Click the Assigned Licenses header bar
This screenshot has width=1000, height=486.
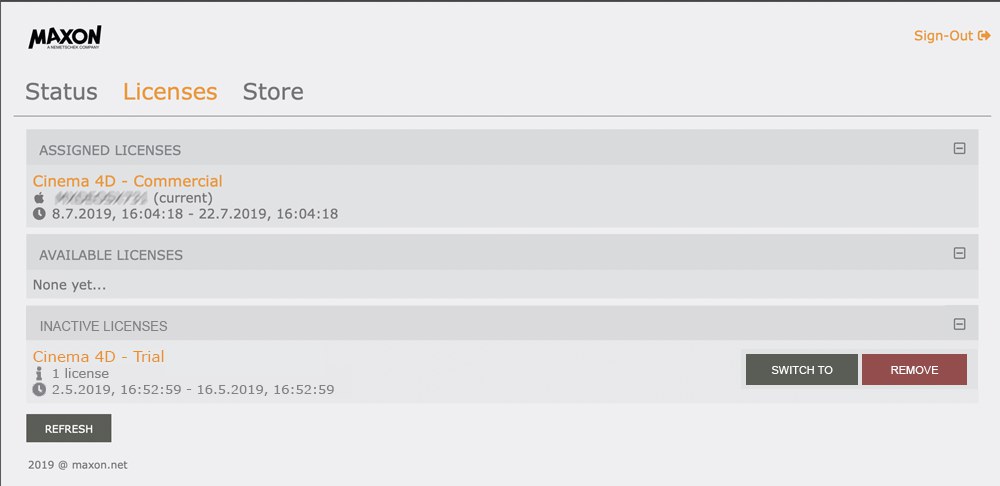pyautogui.click(x=502, y=148)
